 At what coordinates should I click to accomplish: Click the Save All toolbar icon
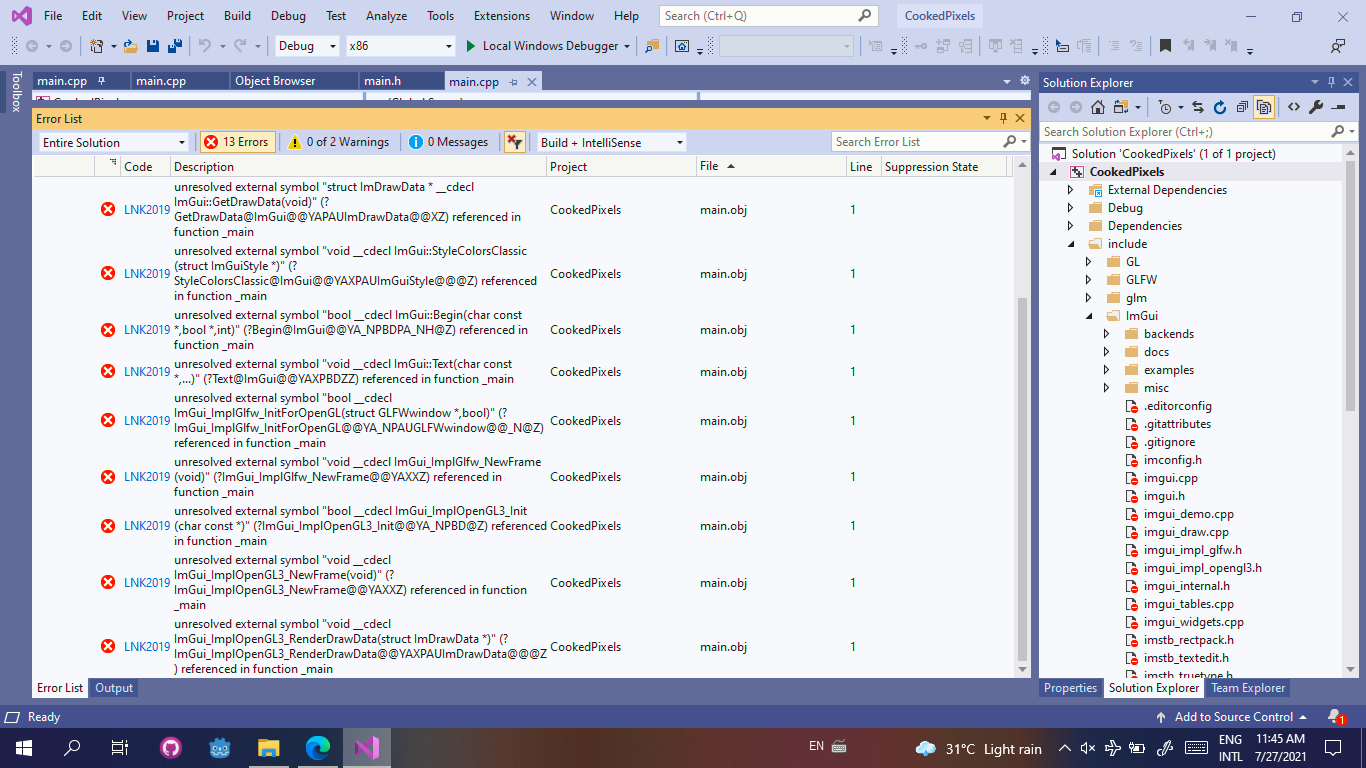click(x=175, y=46)
